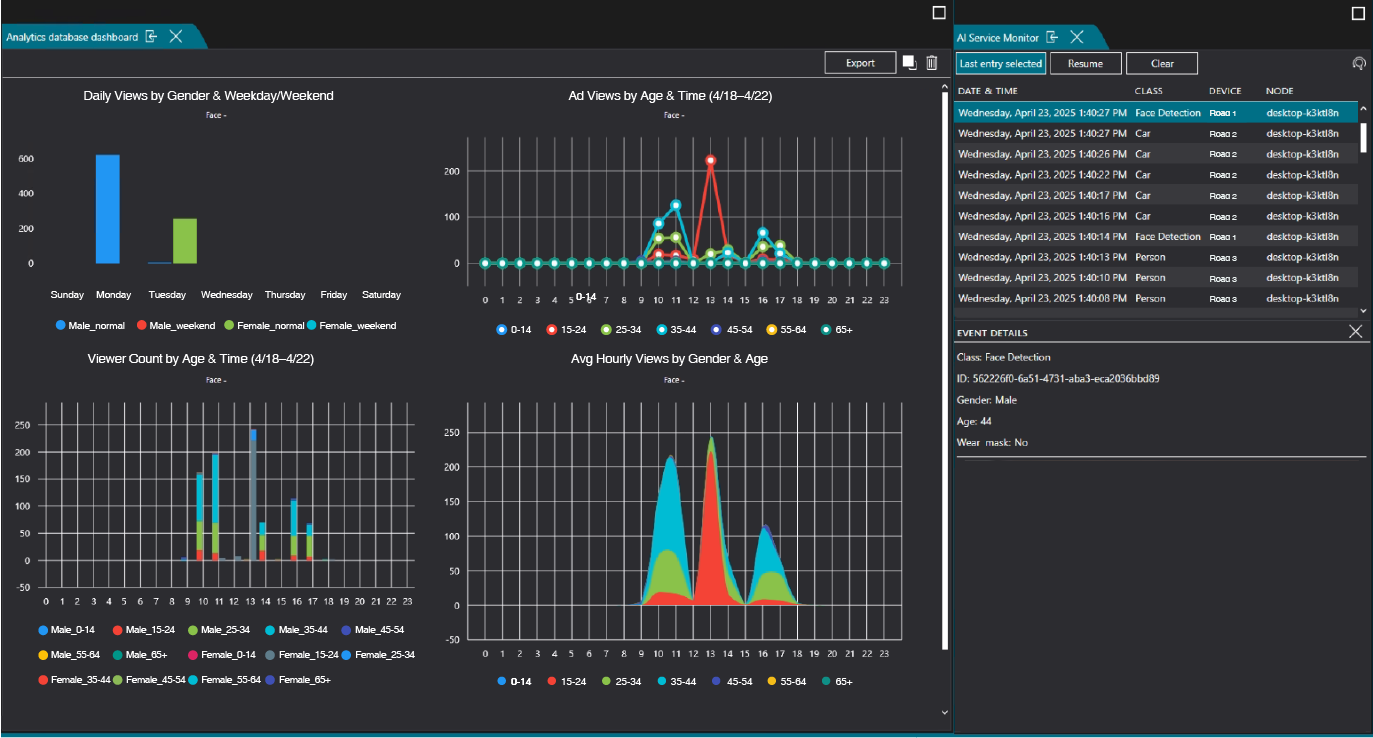Open Face dropdown under Avg Hourly Views chart
Viewport: 1373px width, 738px height.
click(x=673, y=380)
